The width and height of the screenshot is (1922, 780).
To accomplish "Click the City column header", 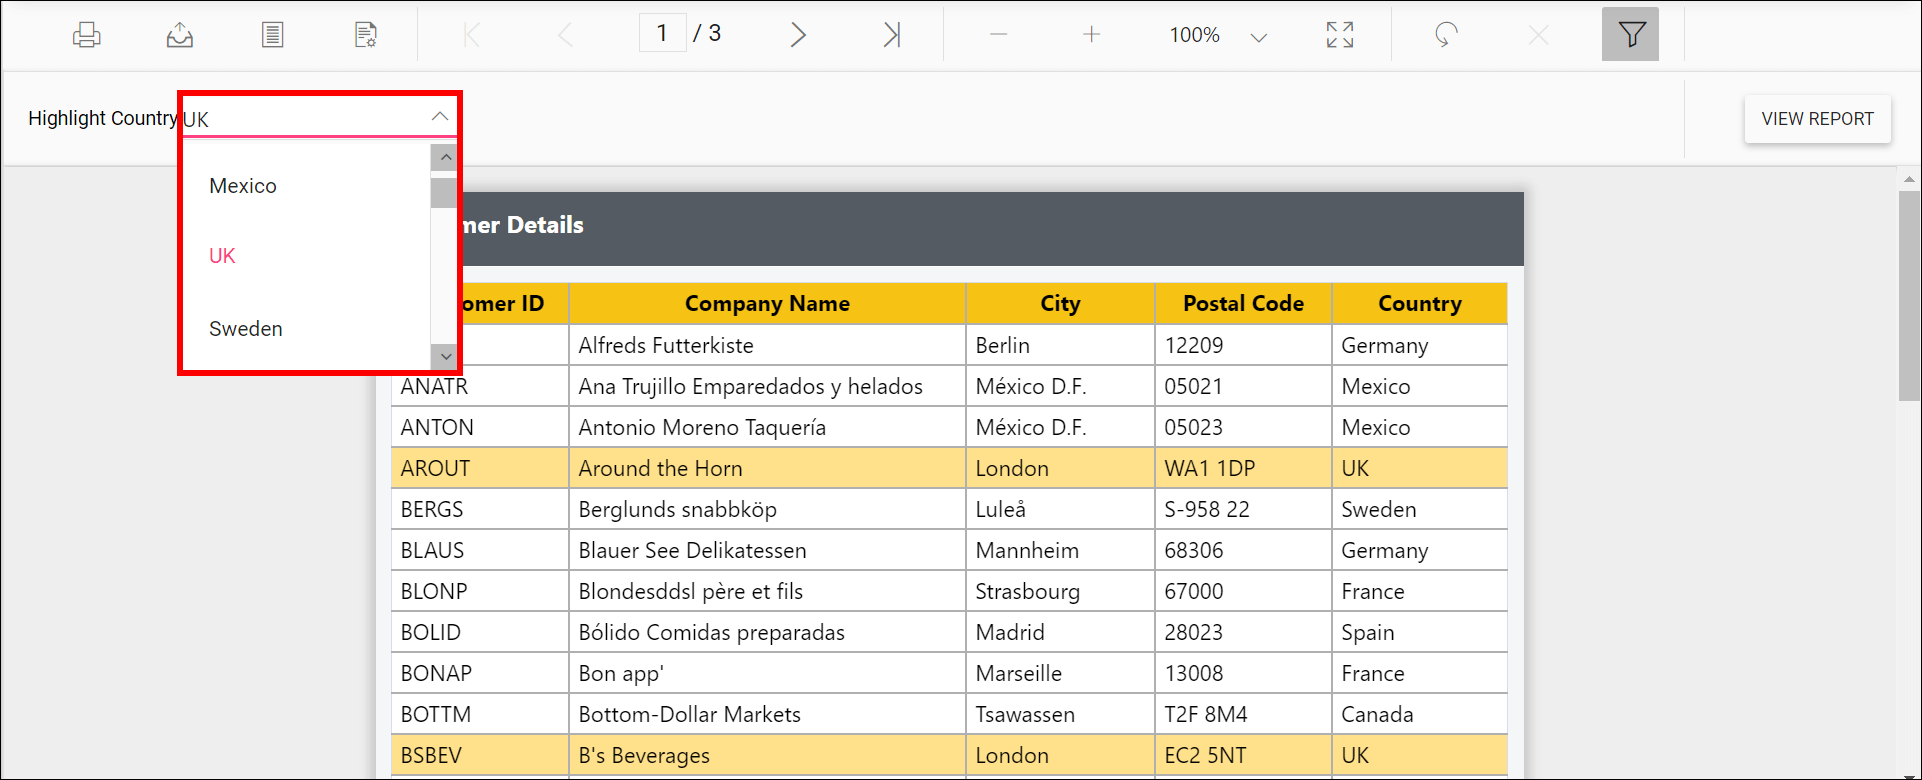I will pos(1060,304).
